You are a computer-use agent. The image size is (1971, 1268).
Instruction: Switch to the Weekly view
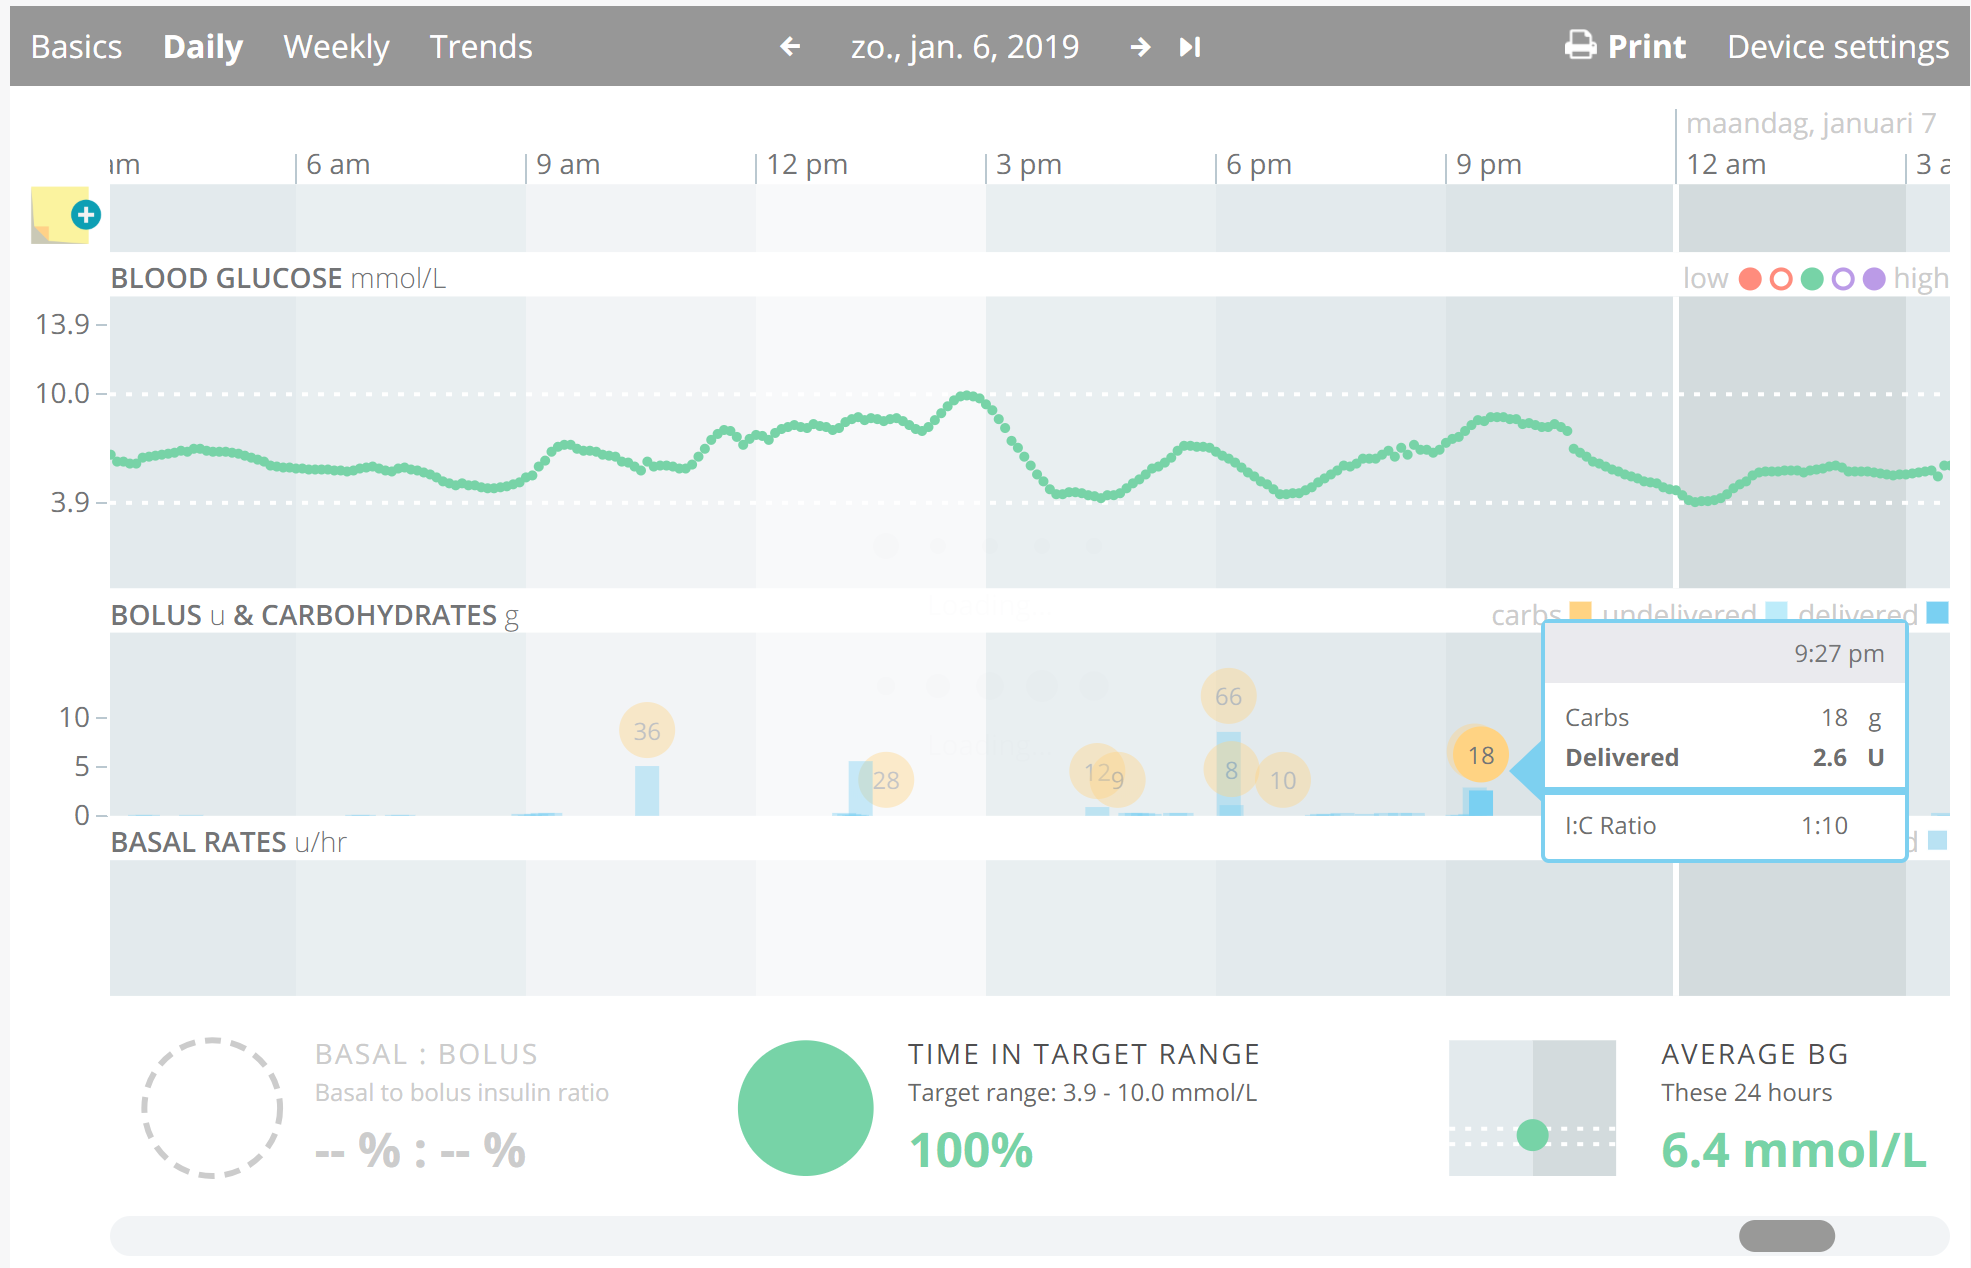click(336, 47)
